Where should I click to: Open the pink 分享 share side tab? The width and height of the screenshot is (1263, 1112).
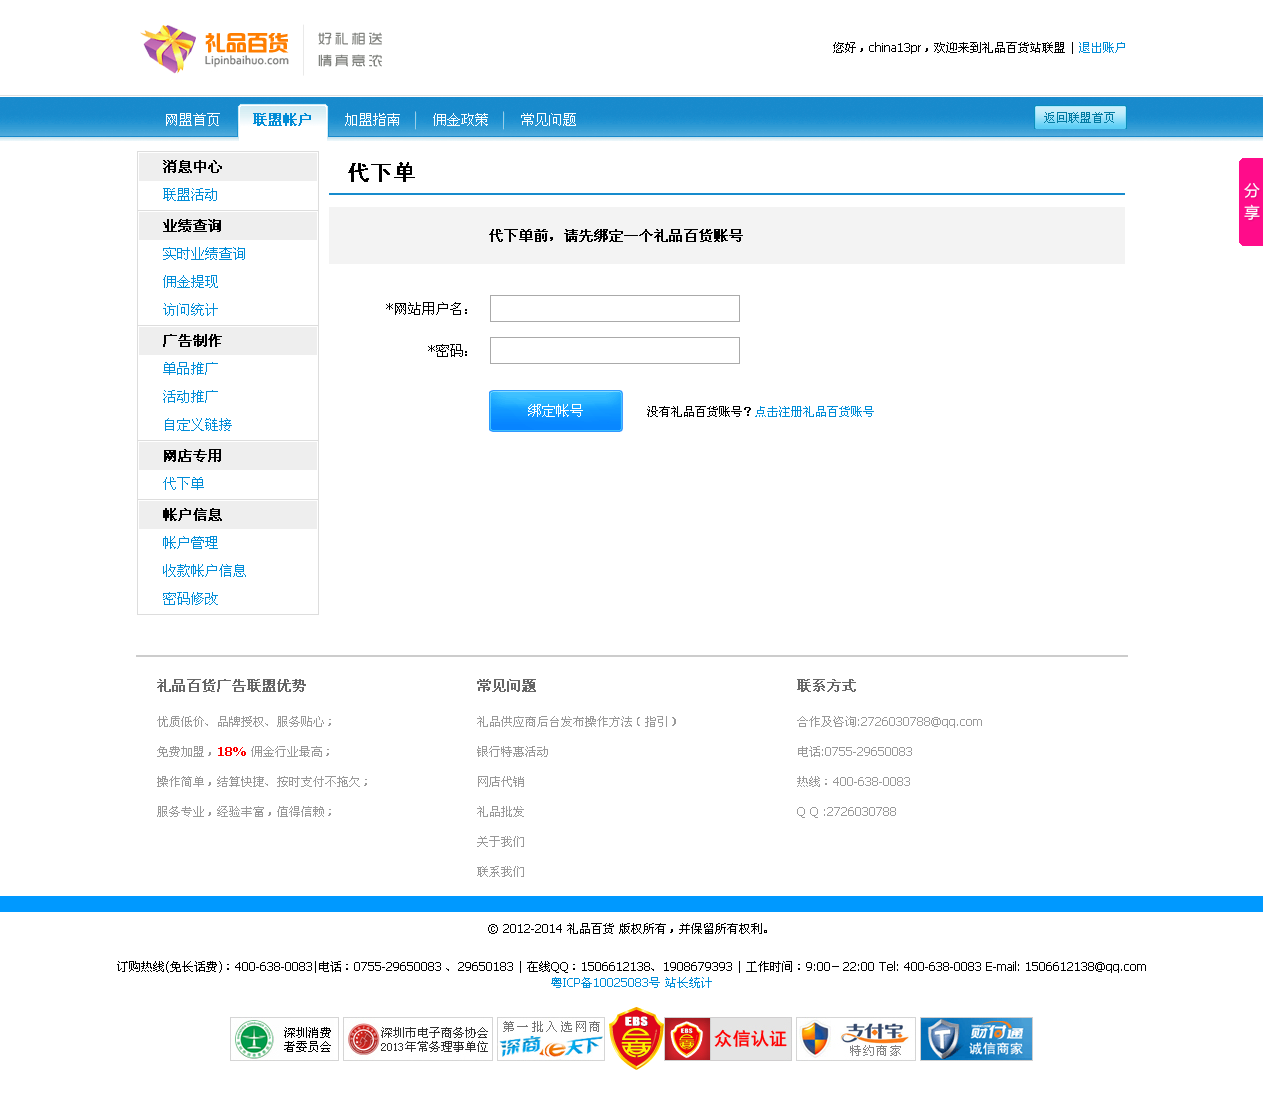(1251, 202)
